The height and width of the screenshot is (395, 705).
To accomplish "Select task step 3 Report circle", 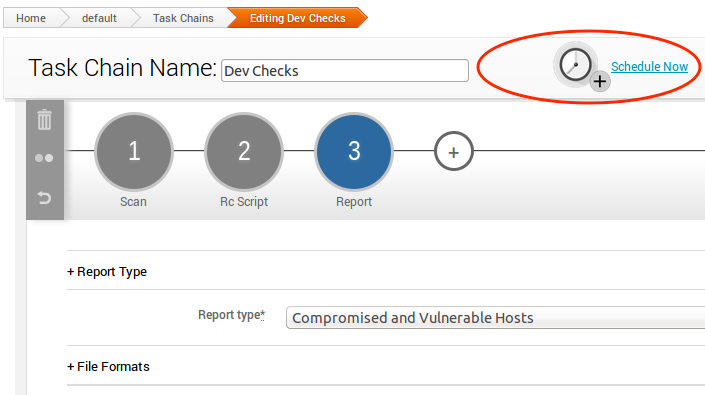I will click(354, 151).
